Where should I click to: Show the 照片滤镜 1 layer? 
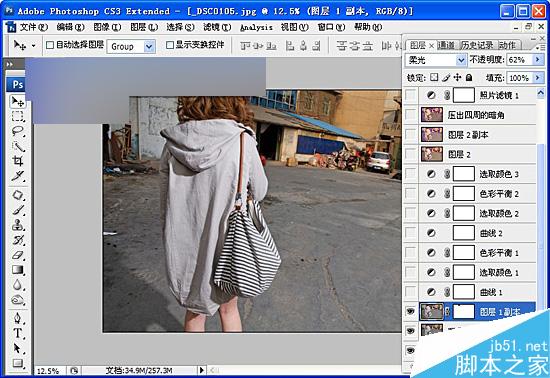tap(410, 95)
